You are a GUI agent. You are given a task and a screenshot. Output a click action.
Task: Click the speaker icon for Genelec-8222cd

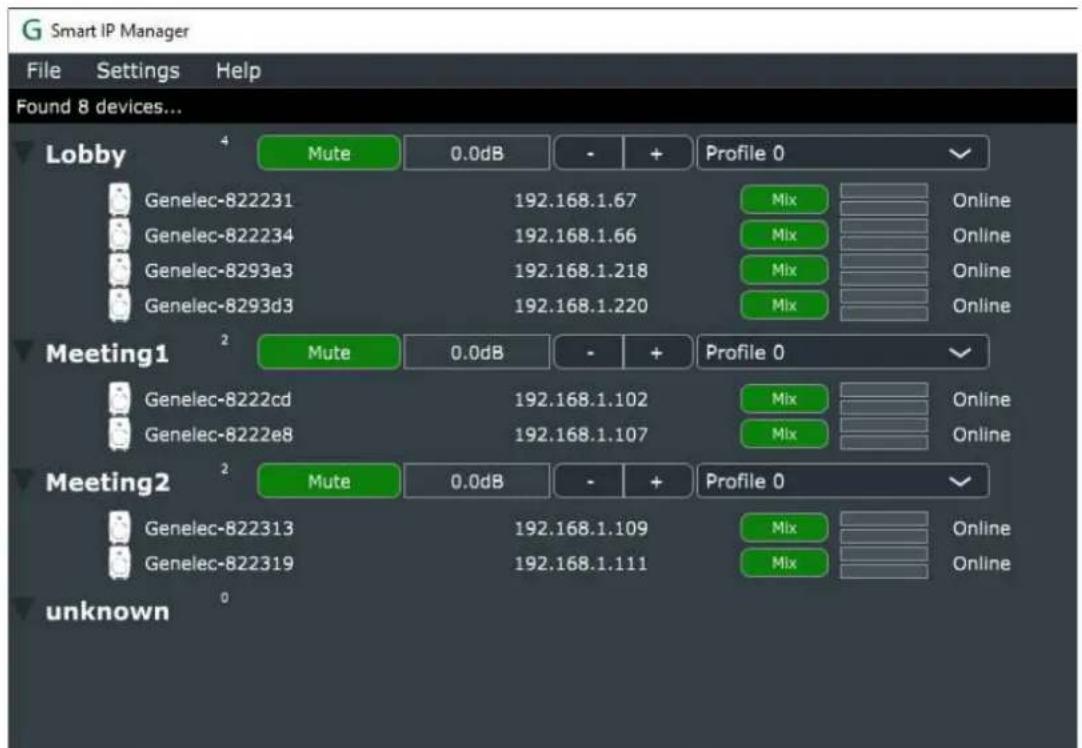[120, 399]
